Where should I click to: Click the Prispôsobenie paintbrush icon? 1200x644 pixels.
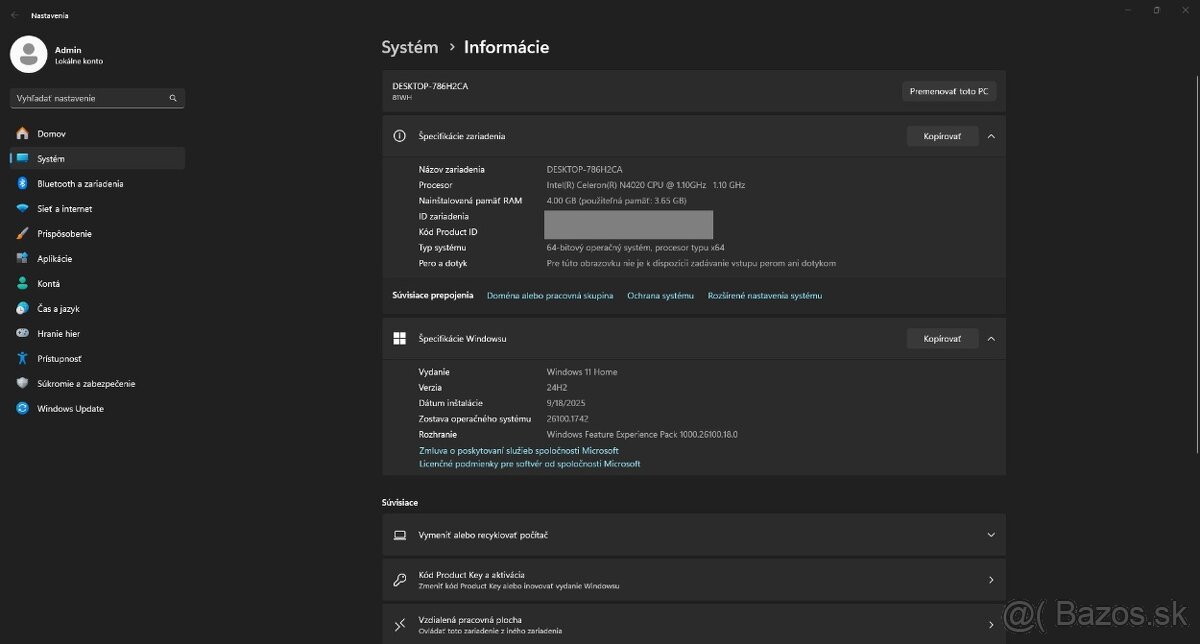pos(22,234)
